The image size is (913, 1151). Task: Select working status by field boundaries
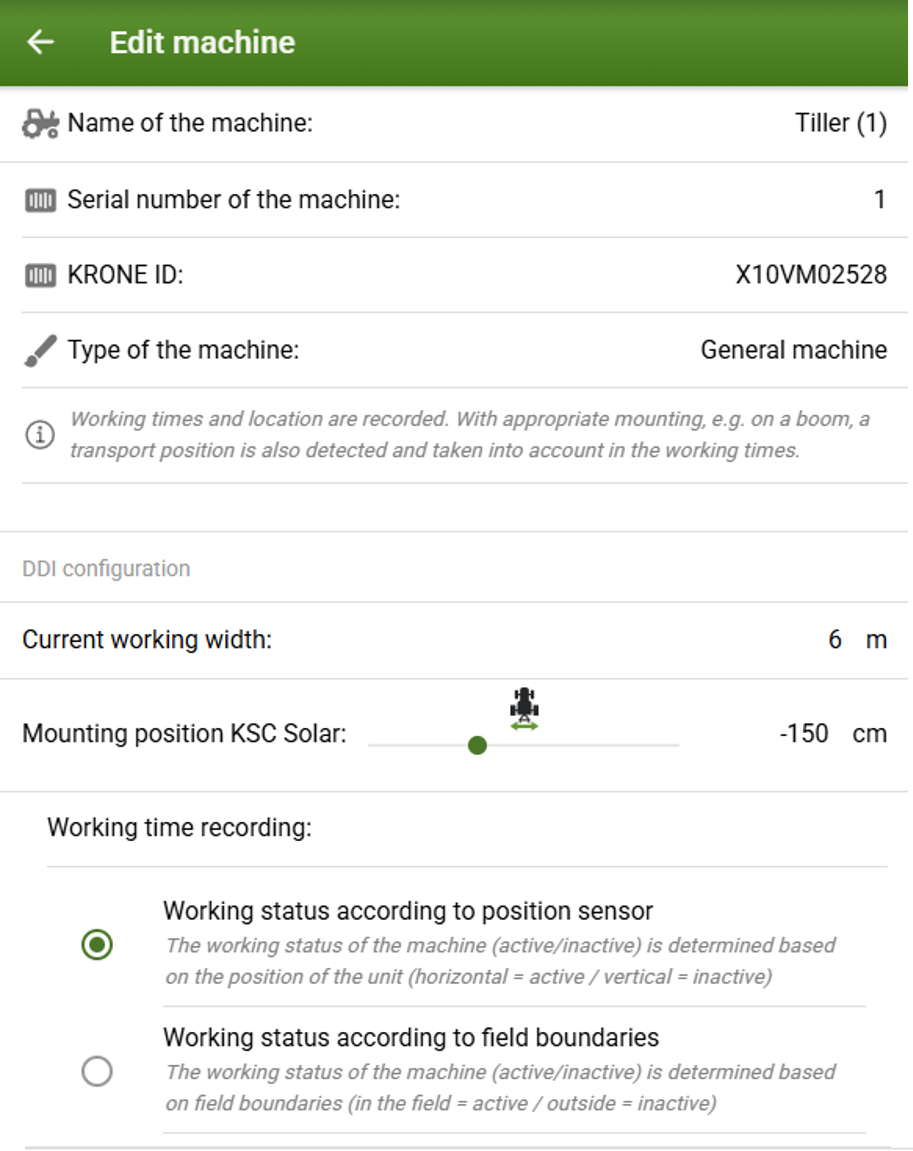(97, 1072)
